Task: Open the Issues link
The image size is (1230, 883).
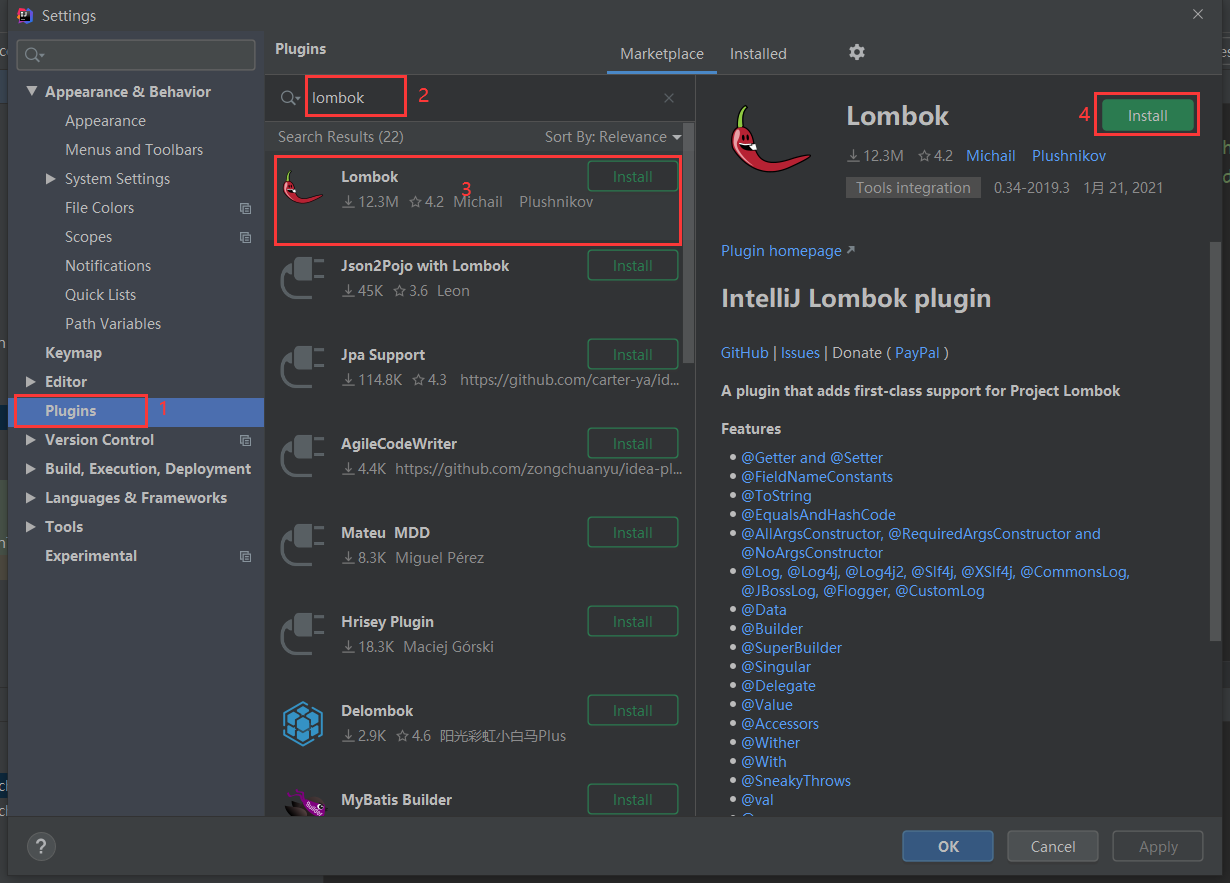Action: click(x=800, y=353)
